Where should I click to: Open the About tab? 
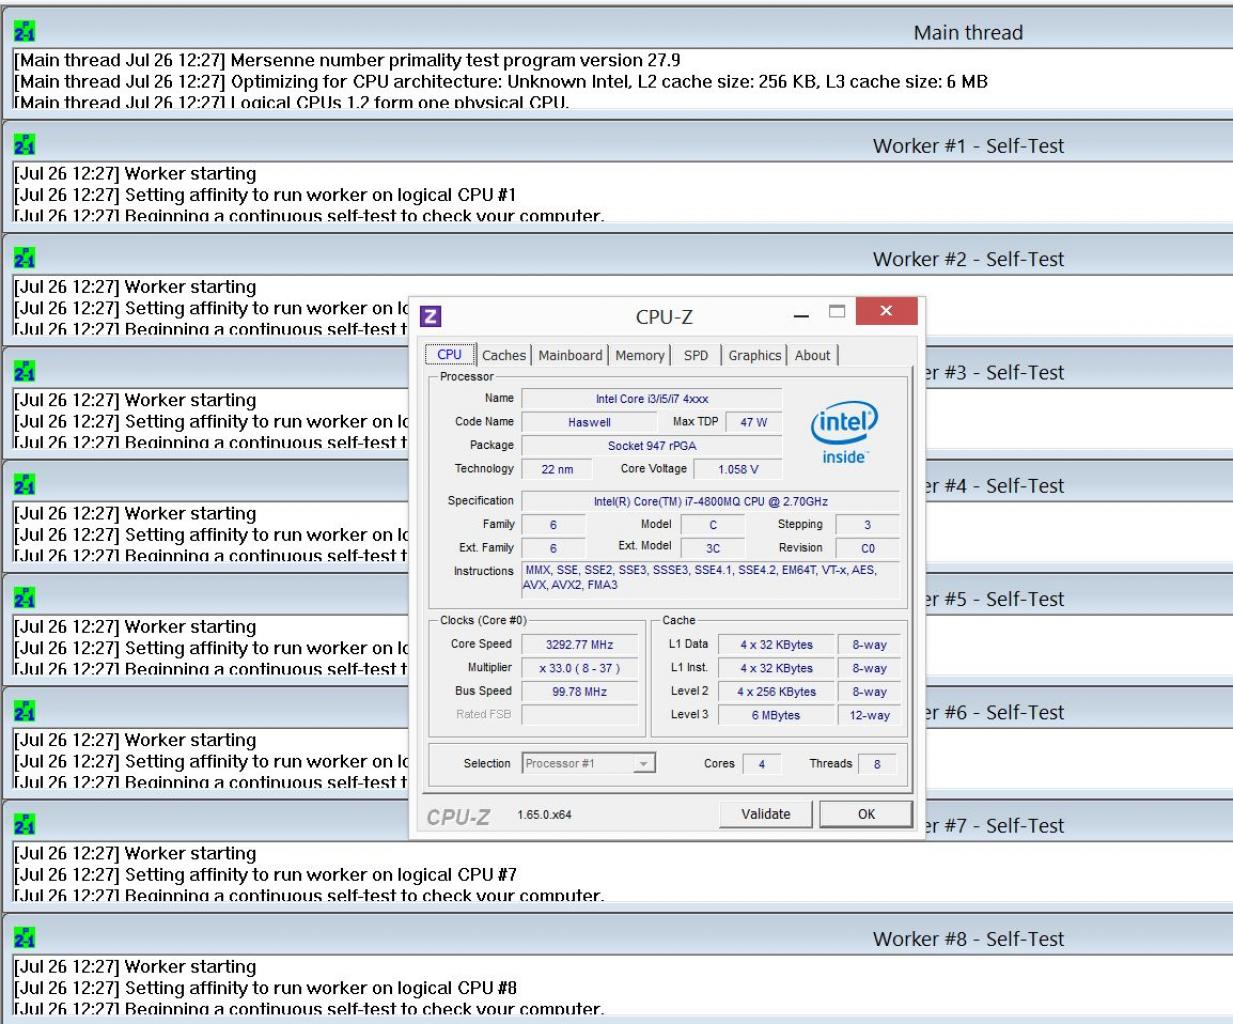(813, 355)
